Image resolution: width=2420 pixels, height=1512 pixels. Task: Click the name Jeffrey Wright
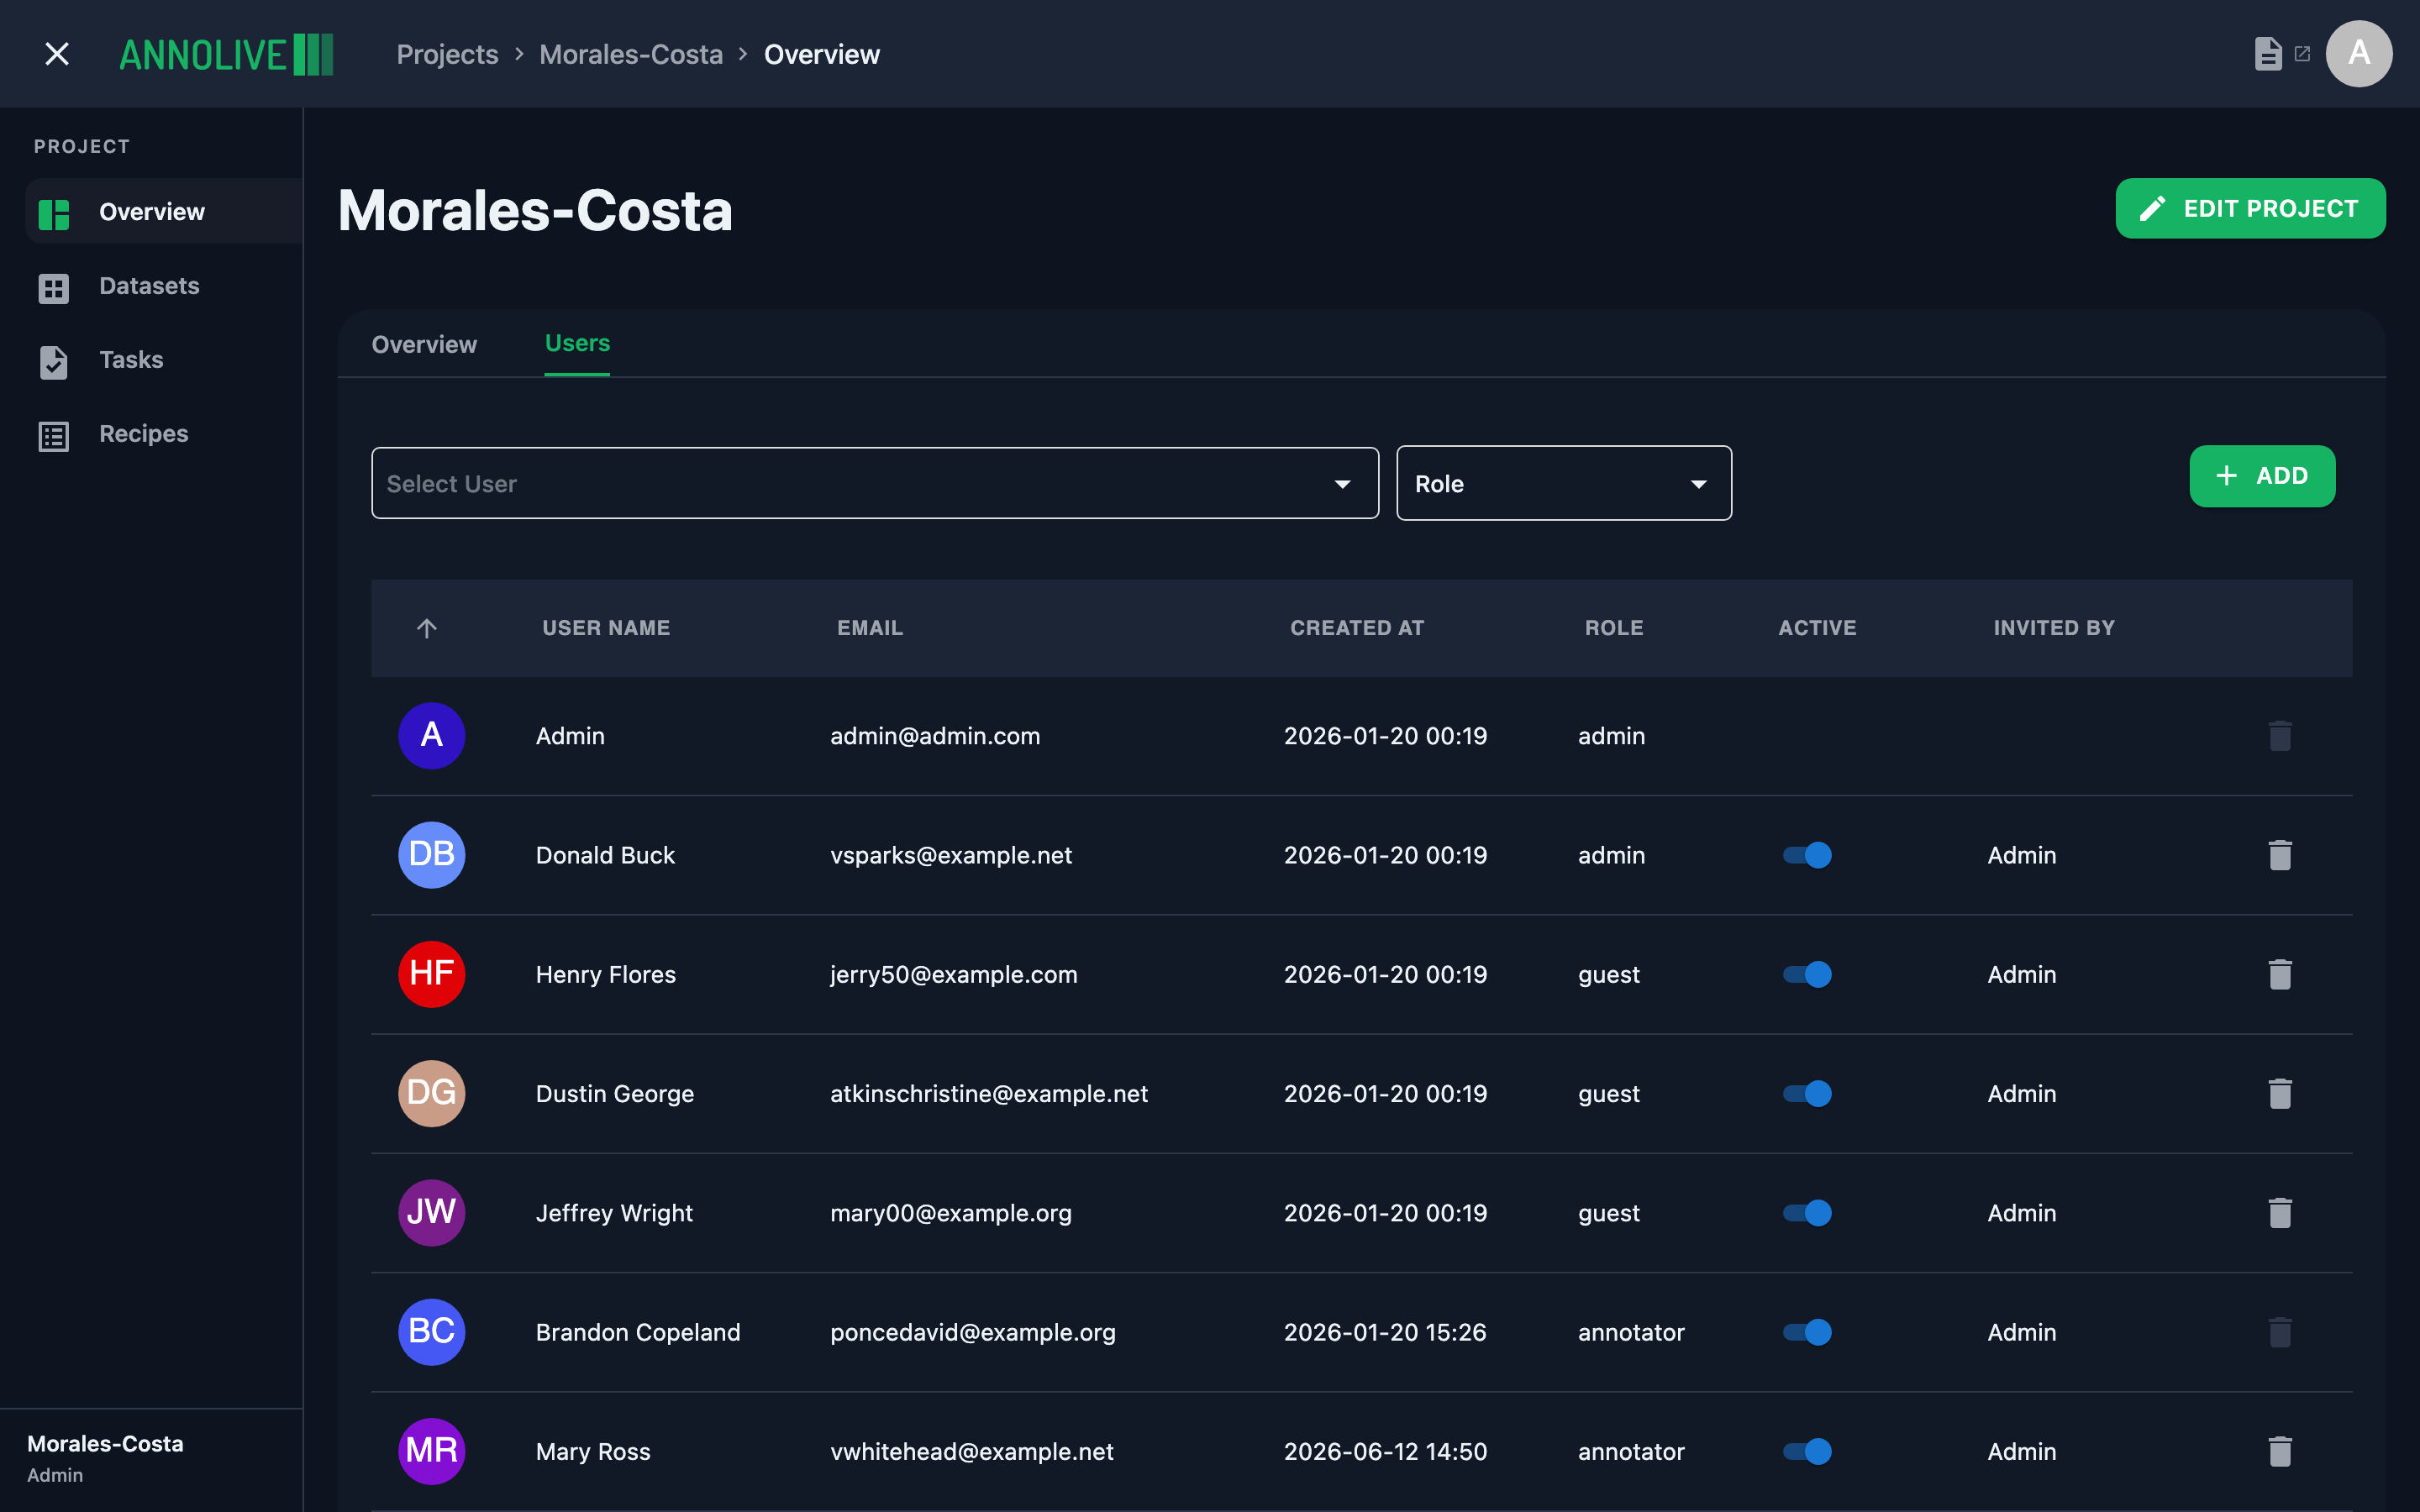click(614, 1213)
